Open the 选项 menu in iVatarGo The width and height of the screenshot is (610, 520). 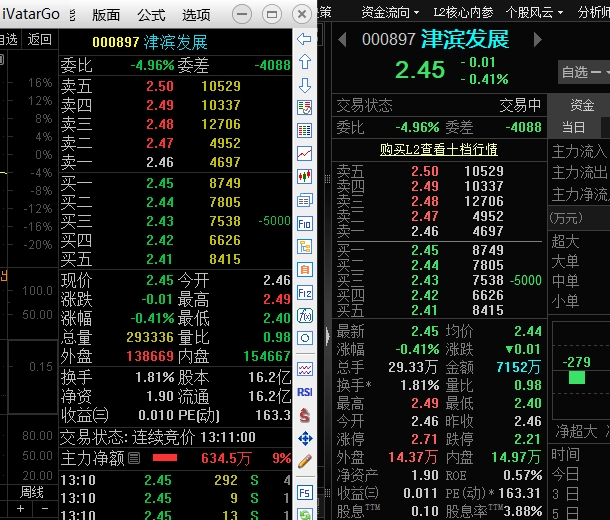click(196, 15)
